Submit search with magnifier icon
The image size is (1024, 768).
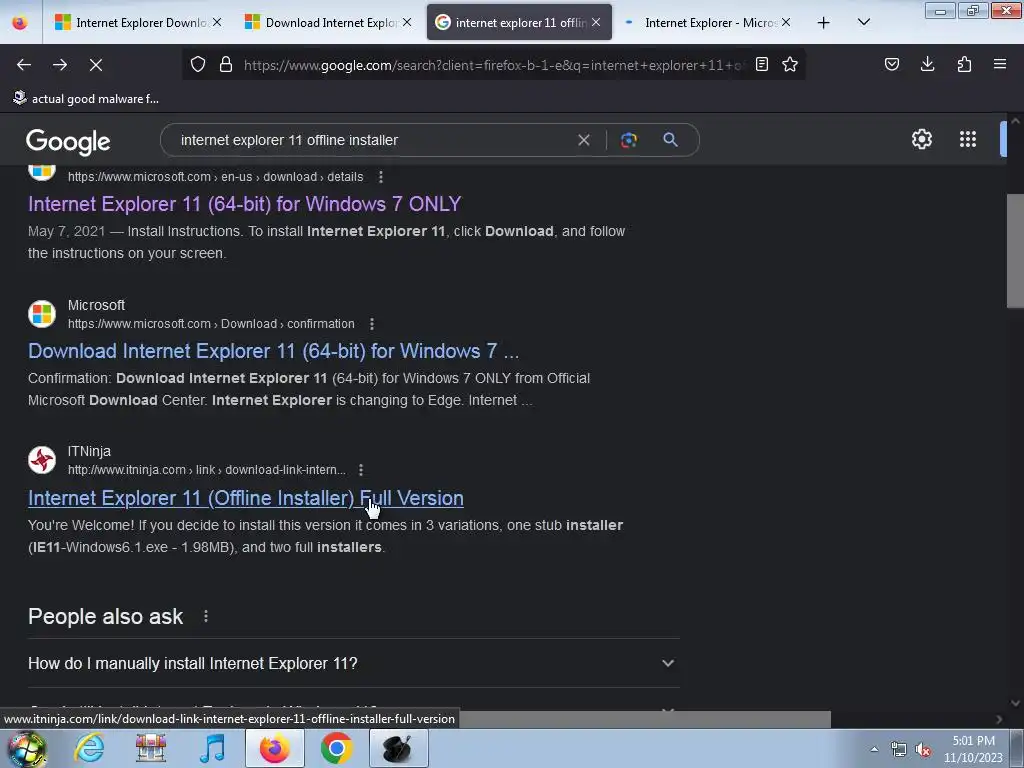tap(670, 140)
